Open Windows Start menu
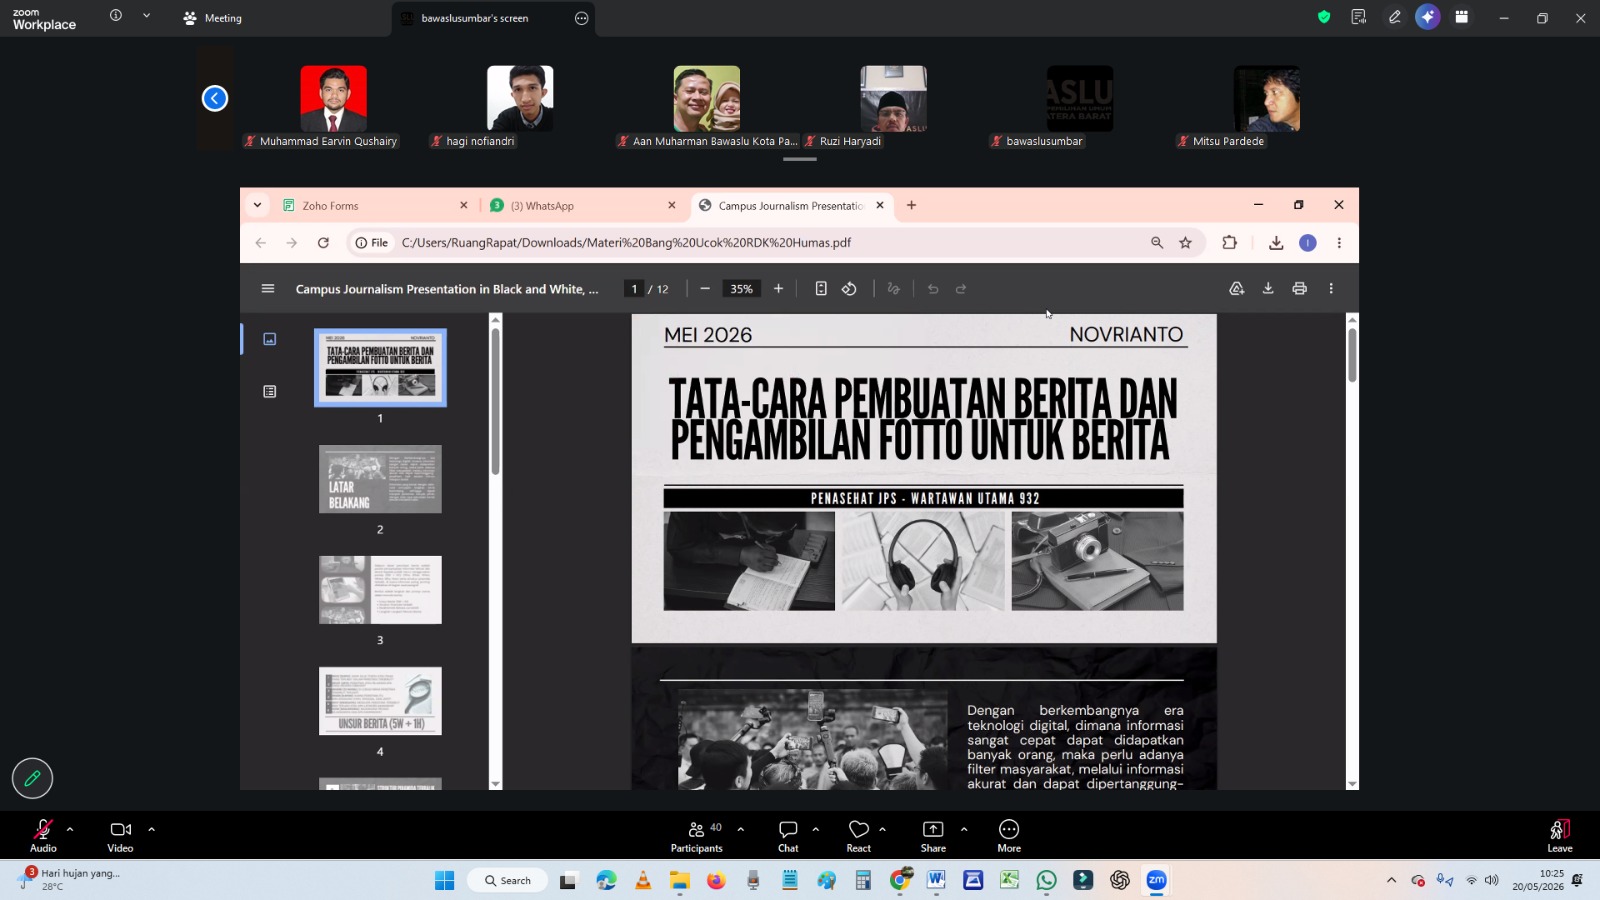1600x900 pixels. (445, 880)
